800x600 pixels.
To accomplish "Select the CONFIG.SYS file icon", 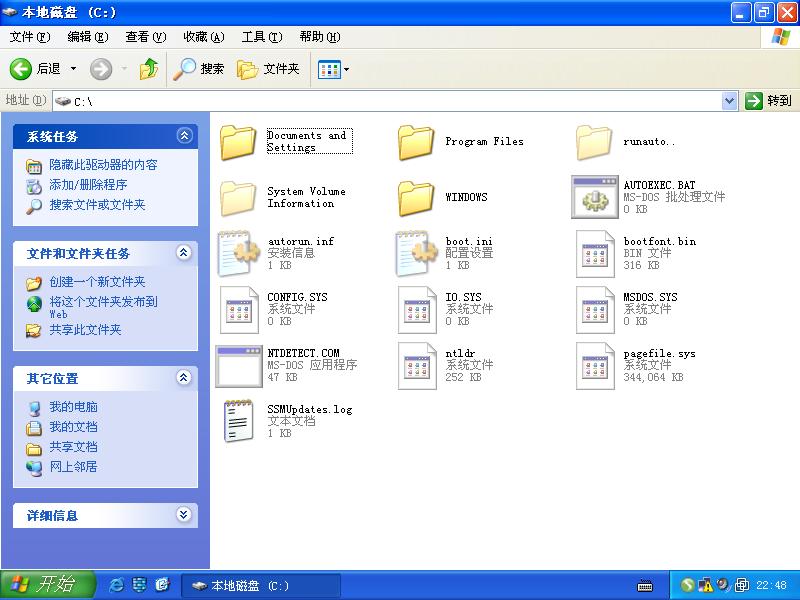I will (x=239, y=310).
